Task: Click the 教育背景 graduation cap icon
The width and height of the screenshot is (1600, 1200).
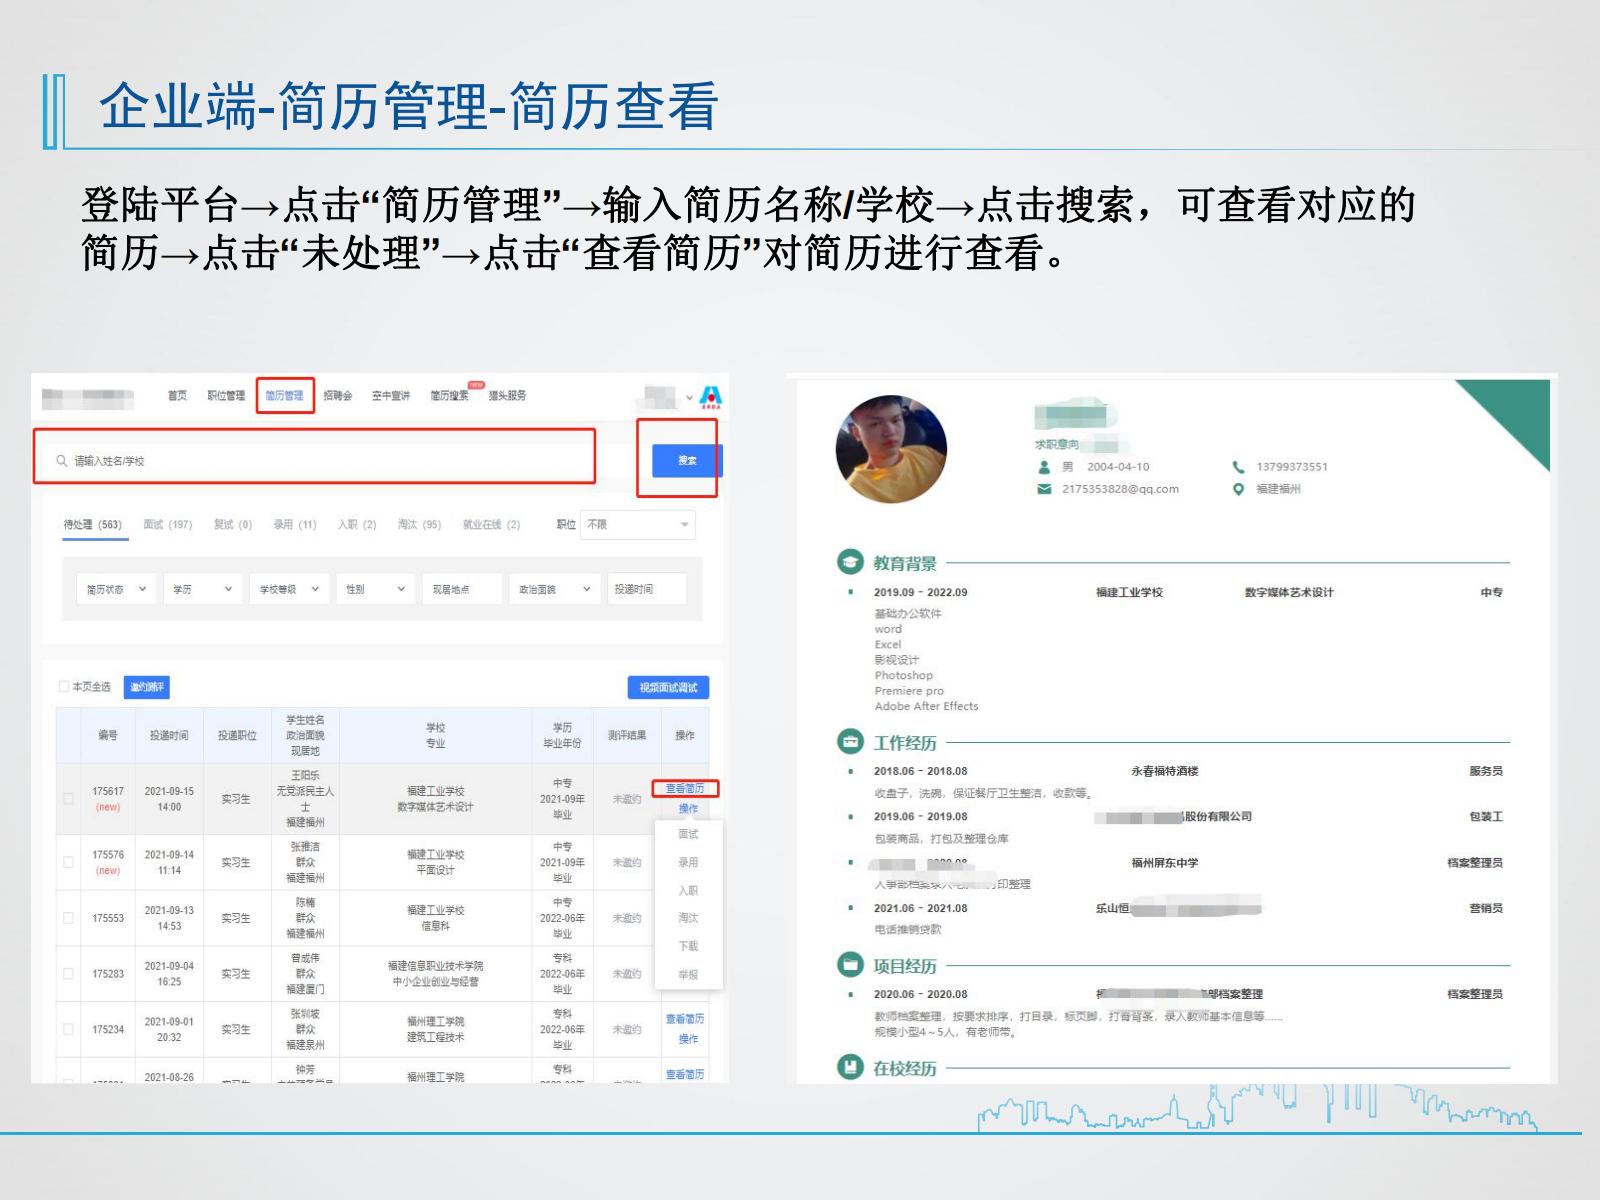Action: [x=850, y=562]
